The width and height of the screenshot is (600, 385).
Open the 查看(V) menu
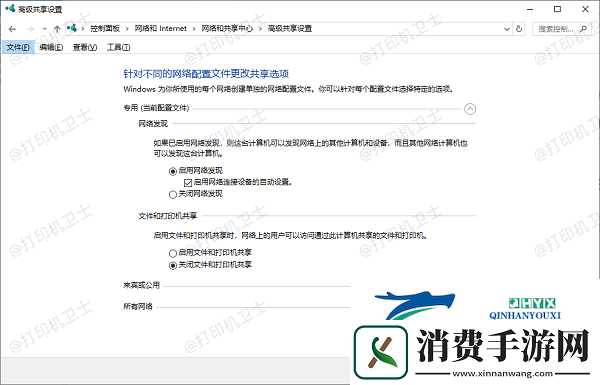click(x=85, y=47)
